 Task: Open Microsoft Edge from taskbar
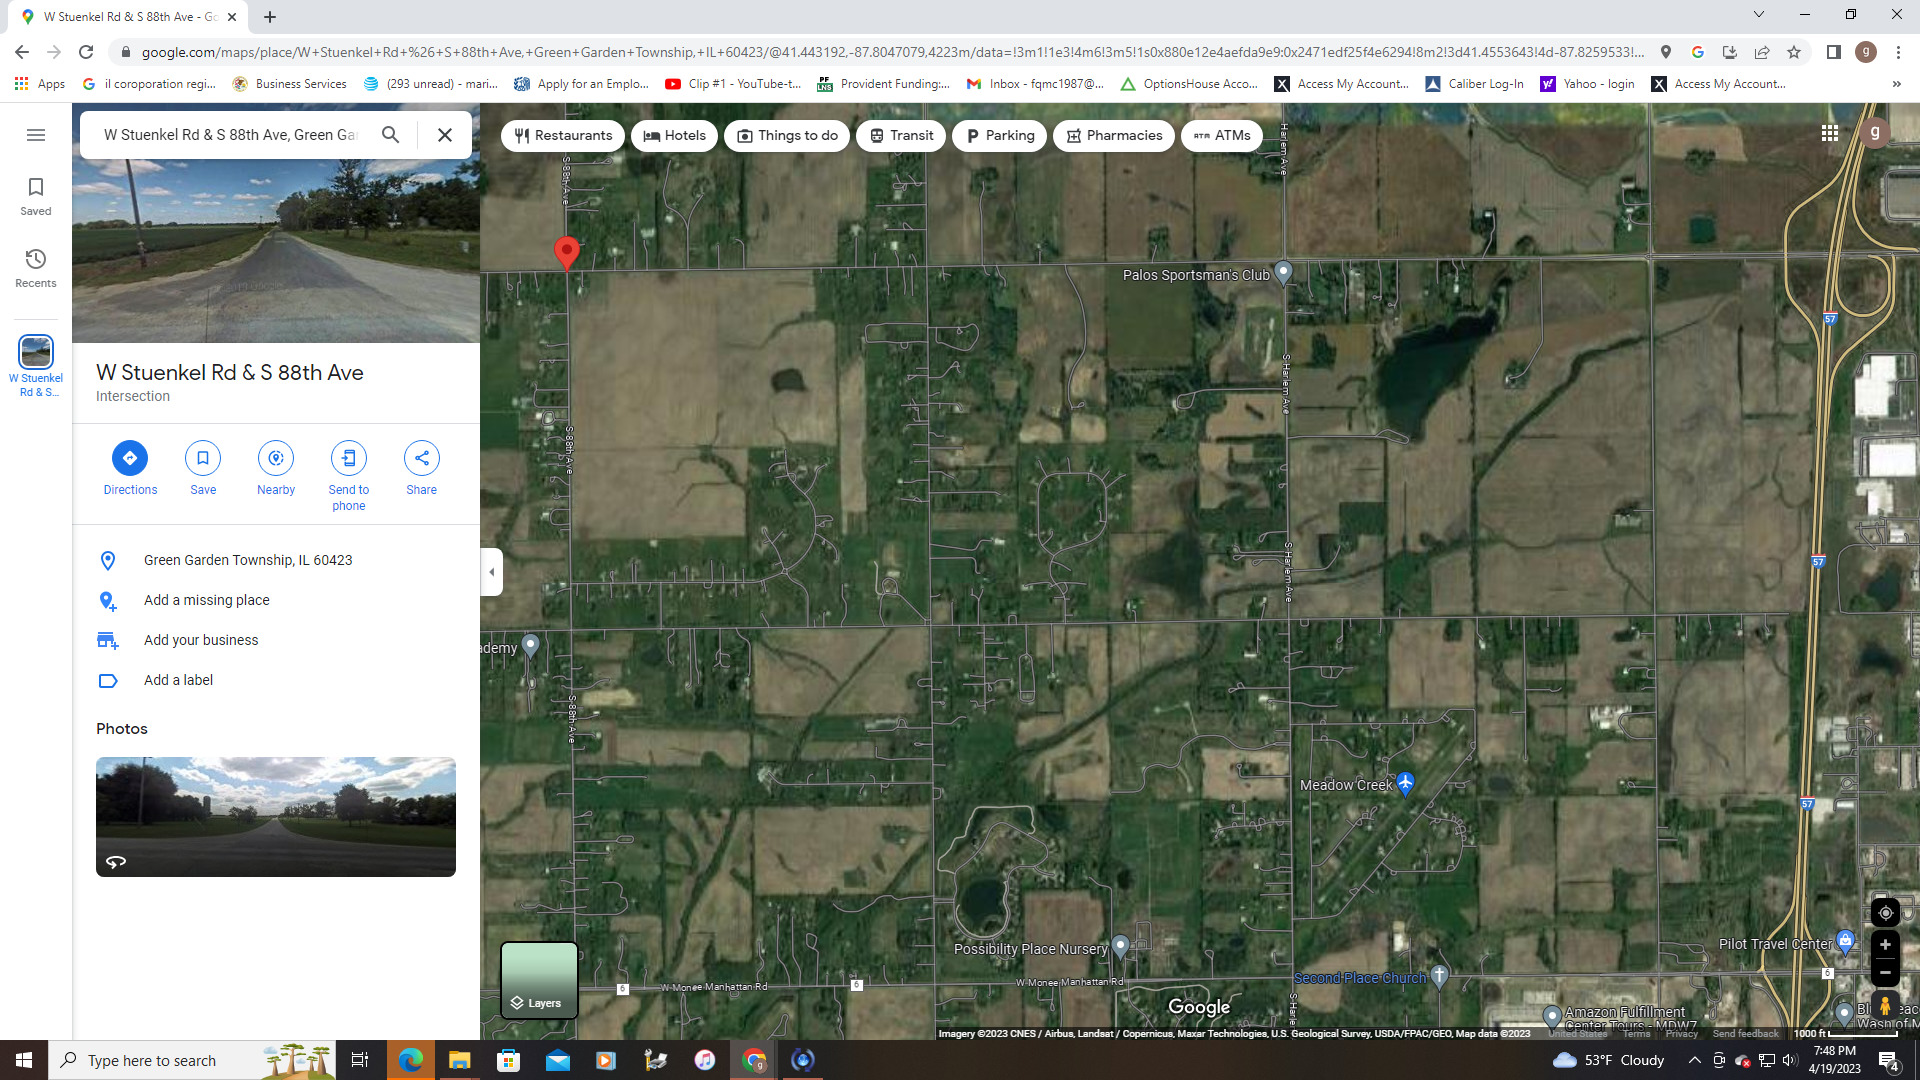click(410, 1060)
